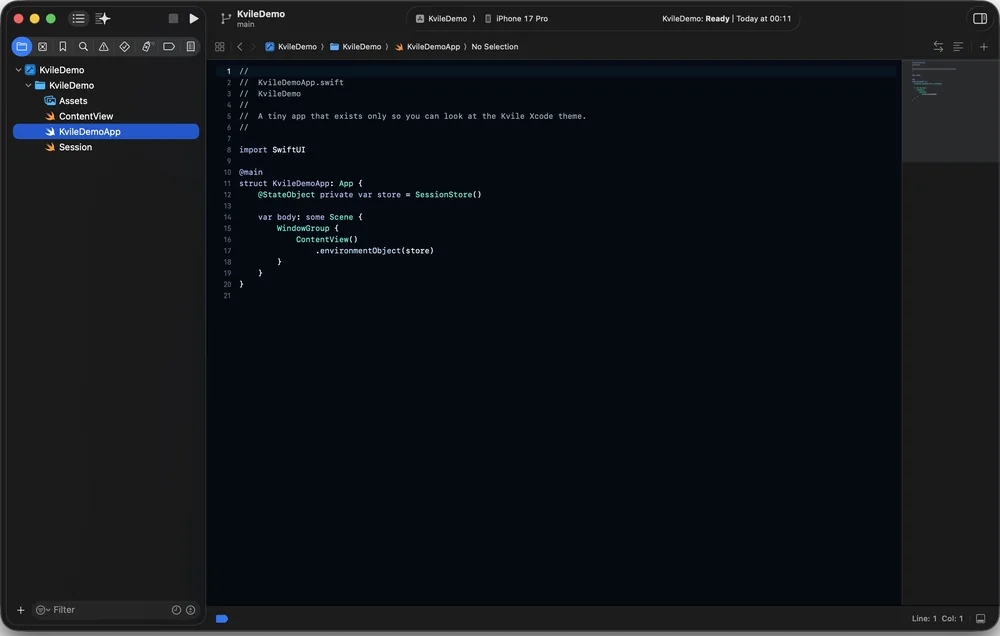Open the Report navigator icon
This screenshot has height=636, width=1000.
pos(190,47)
